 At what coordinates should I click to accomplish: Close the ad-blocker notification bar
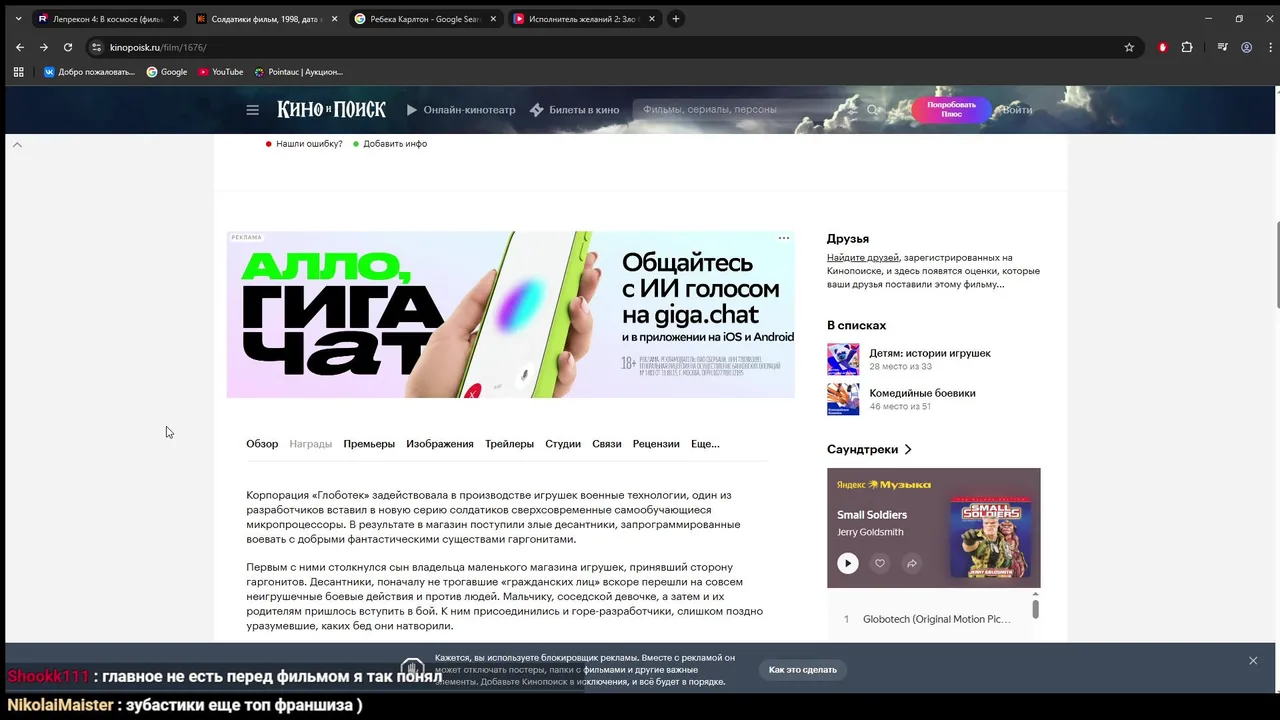[x=1253, y=661]
